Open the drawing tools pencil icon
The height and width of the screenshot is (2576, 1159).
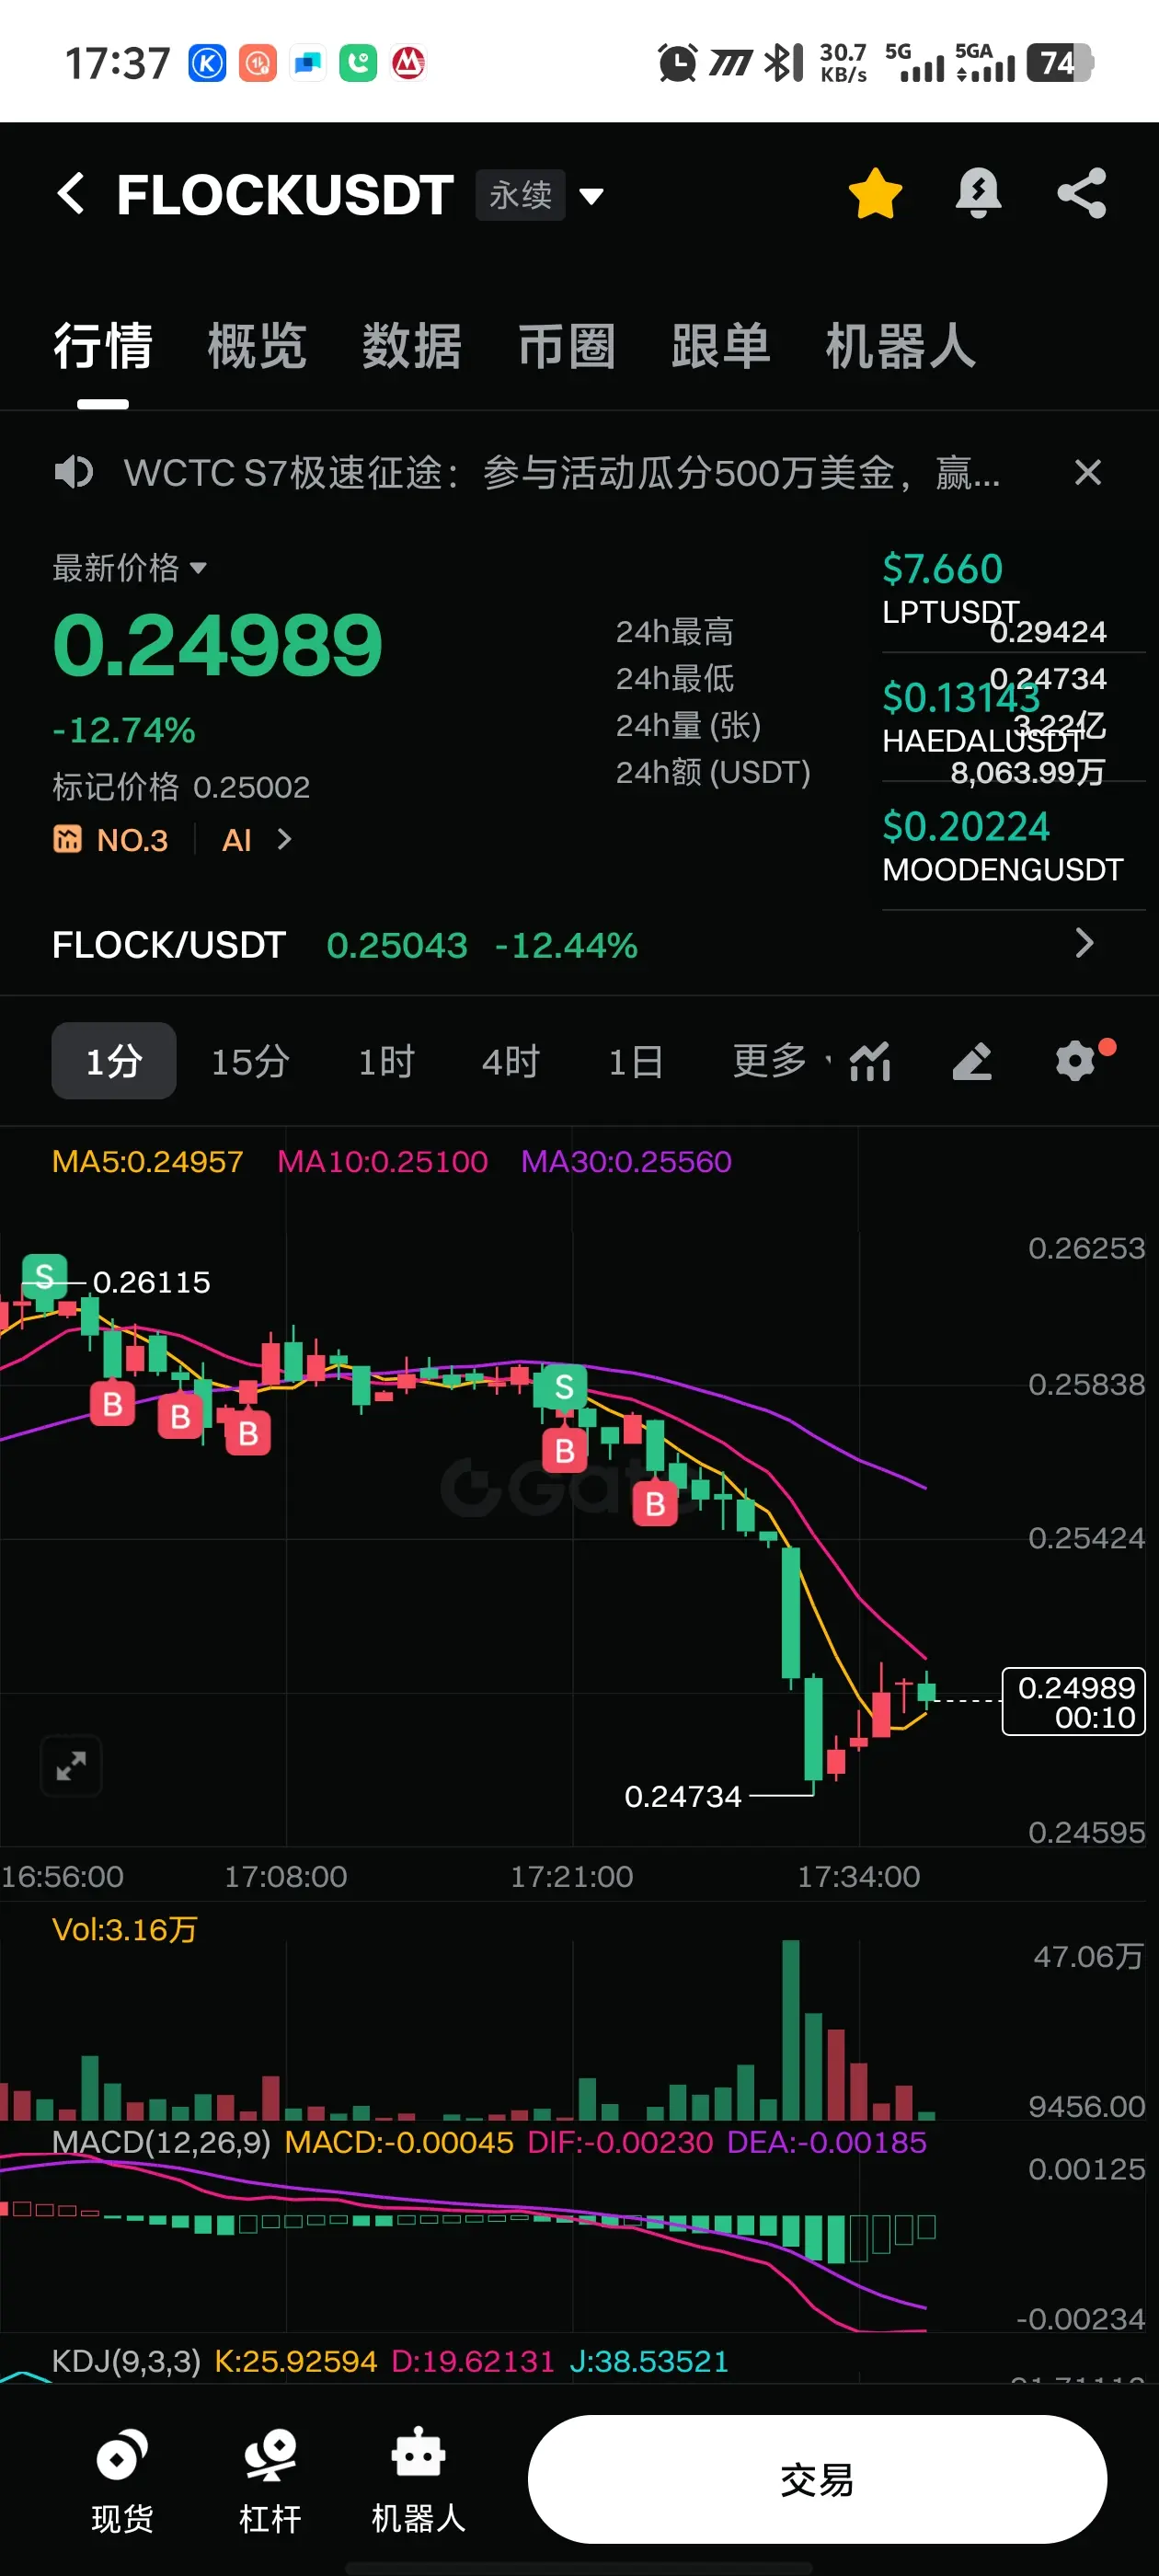coord(972,1061)
